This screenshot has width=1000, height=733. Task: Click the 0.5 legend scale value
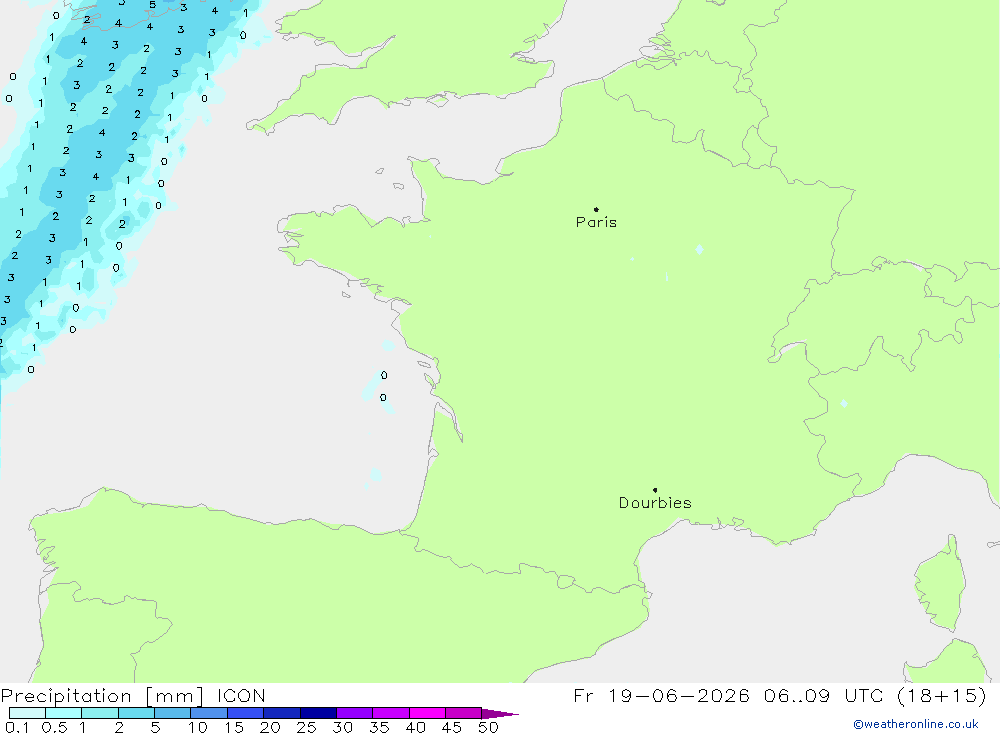(54, 727)
